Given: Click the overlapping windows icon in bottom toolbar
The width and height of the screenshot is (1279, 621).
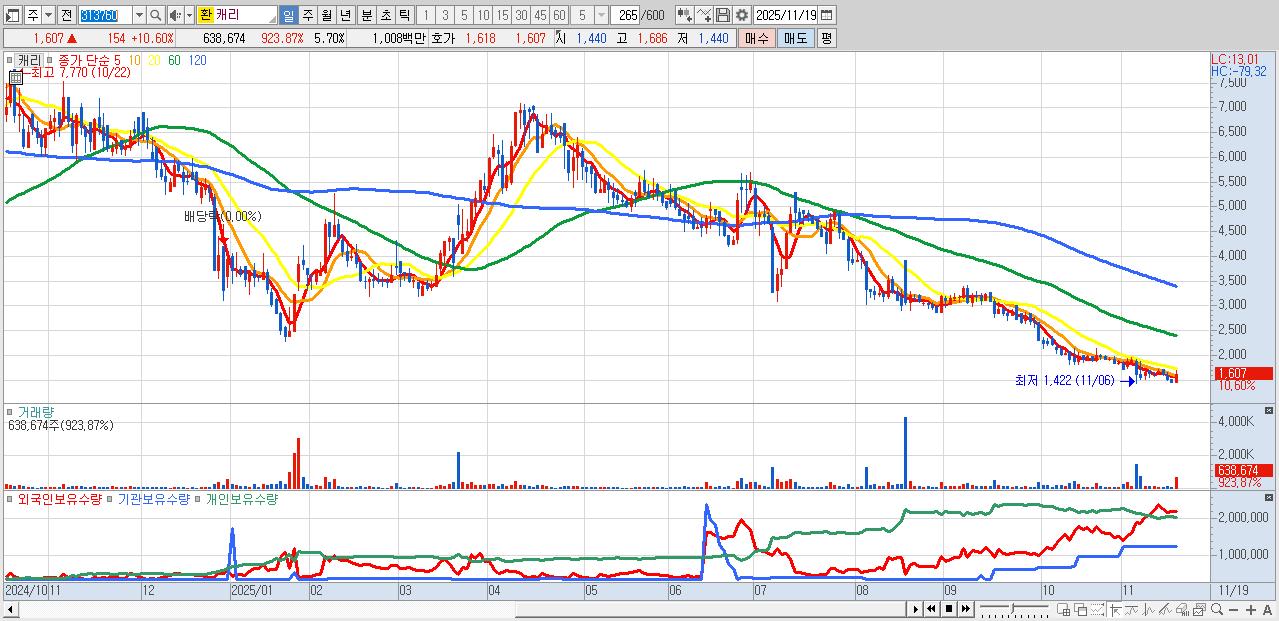Looking at the screenshot, I should tap(1081, 609).
